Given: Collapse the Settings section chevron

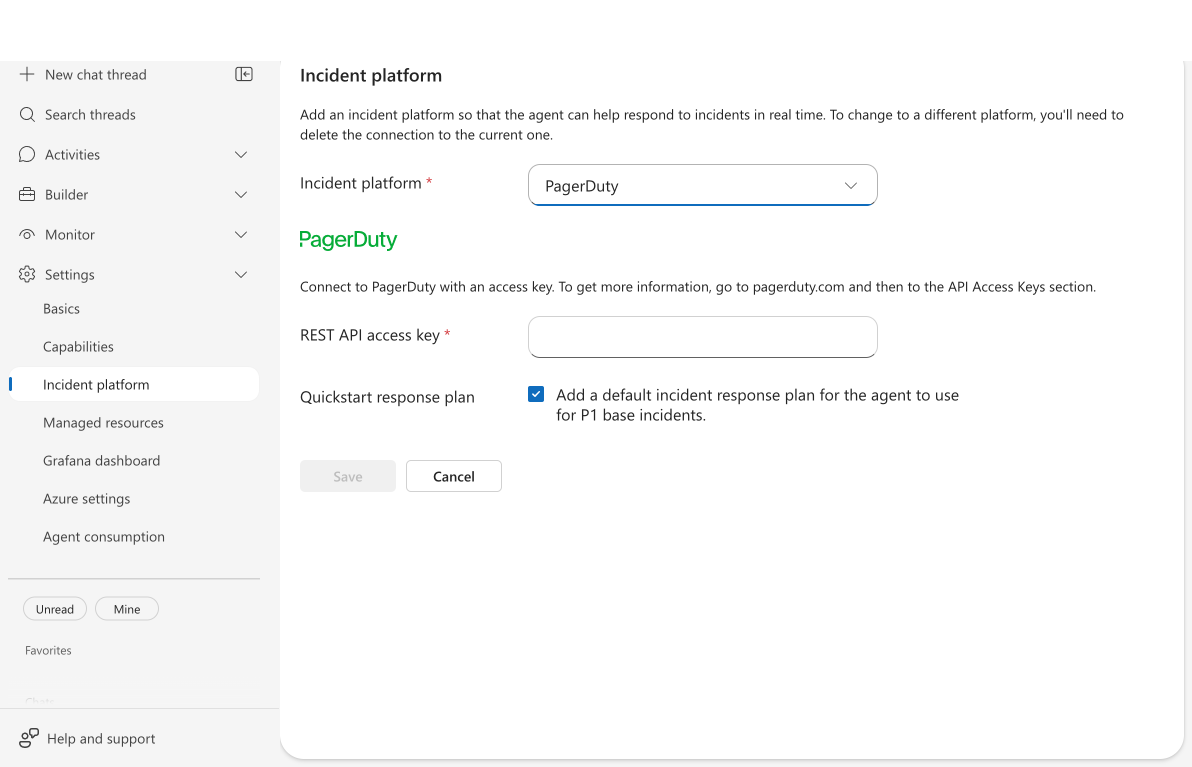Looking at the screenshot, I should pyautogui.click(x=241, y=274).
